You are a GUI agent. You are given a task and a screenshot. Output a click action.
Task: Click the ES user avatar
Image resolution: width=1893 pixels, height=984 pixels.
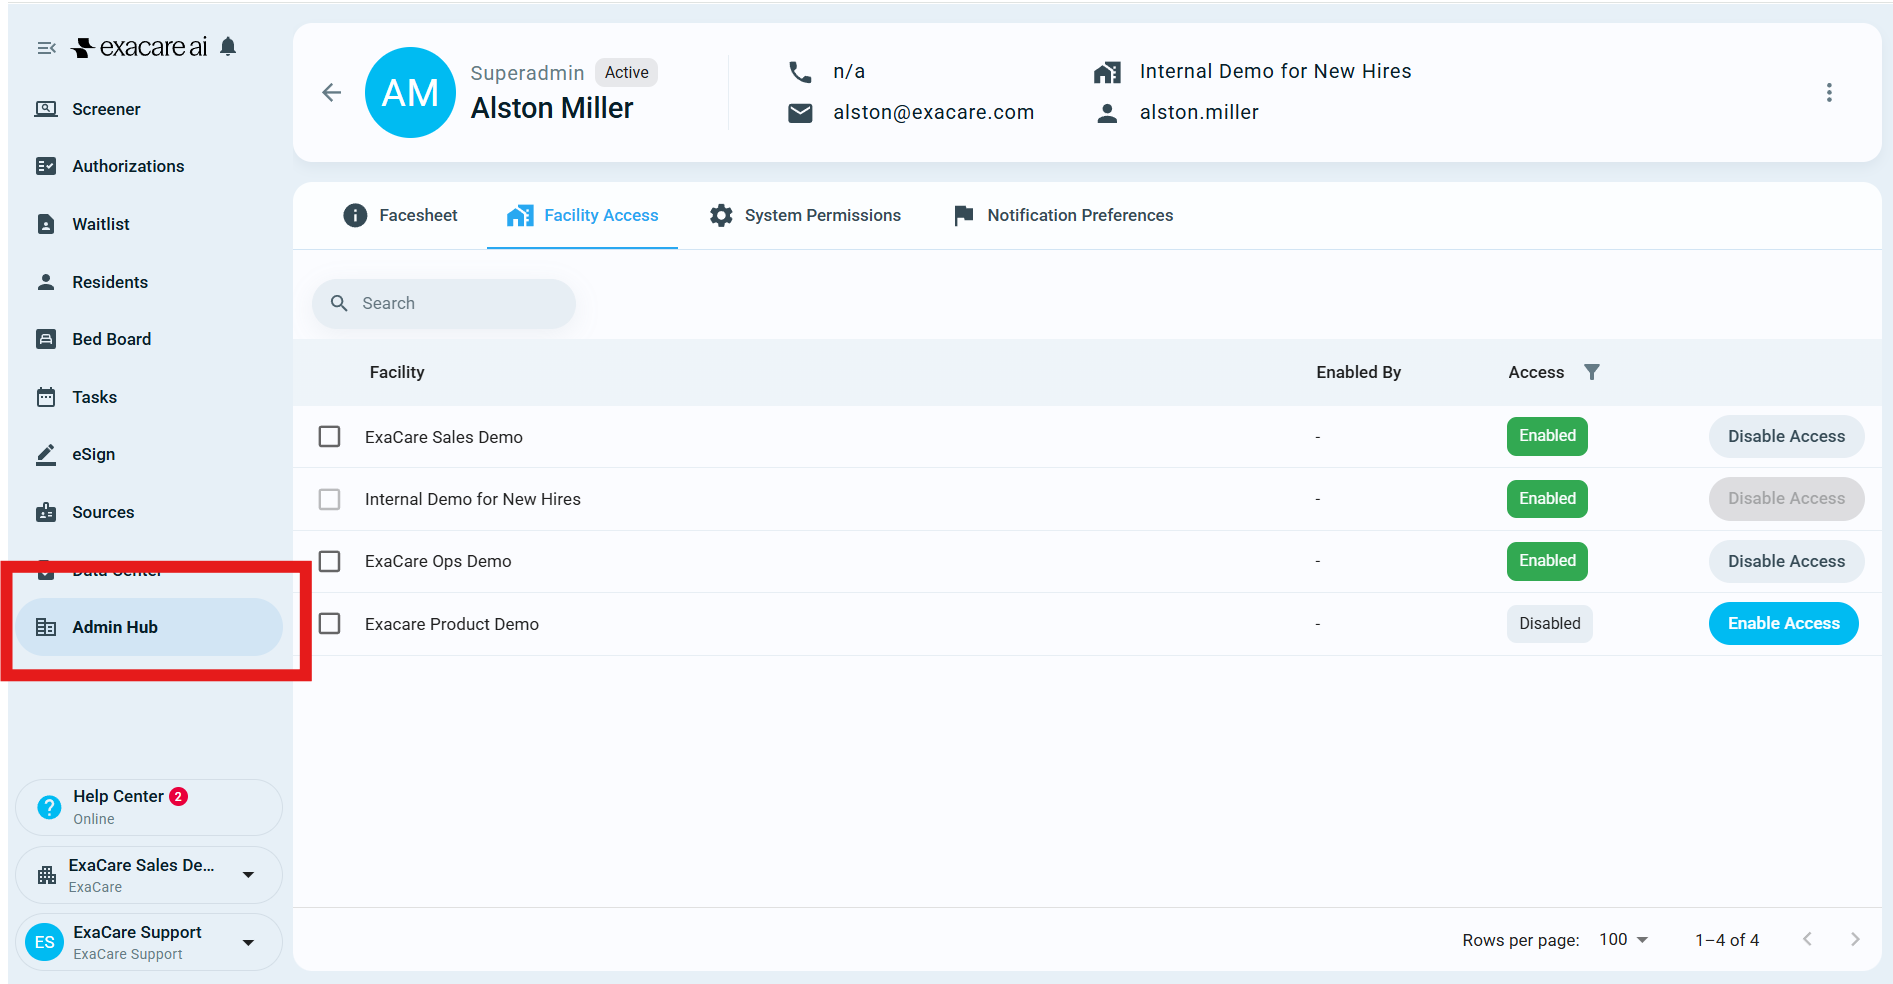click(x=45, y=942)
